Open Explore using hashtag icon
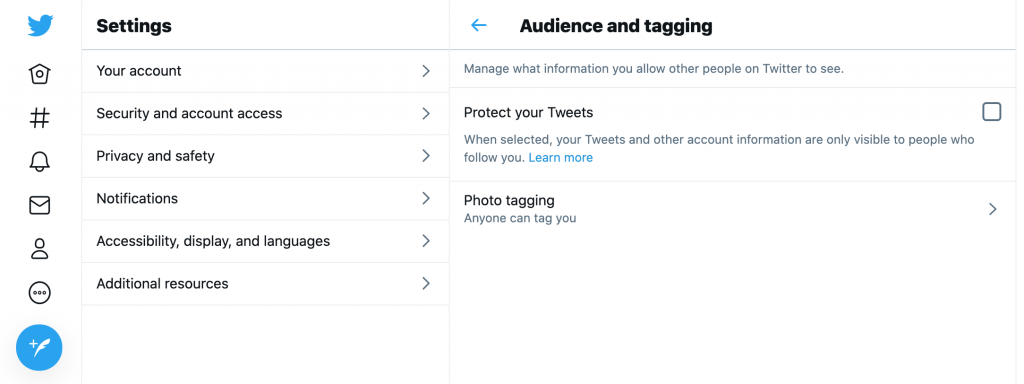1024x384 pixels. click(x=40, y=118)
